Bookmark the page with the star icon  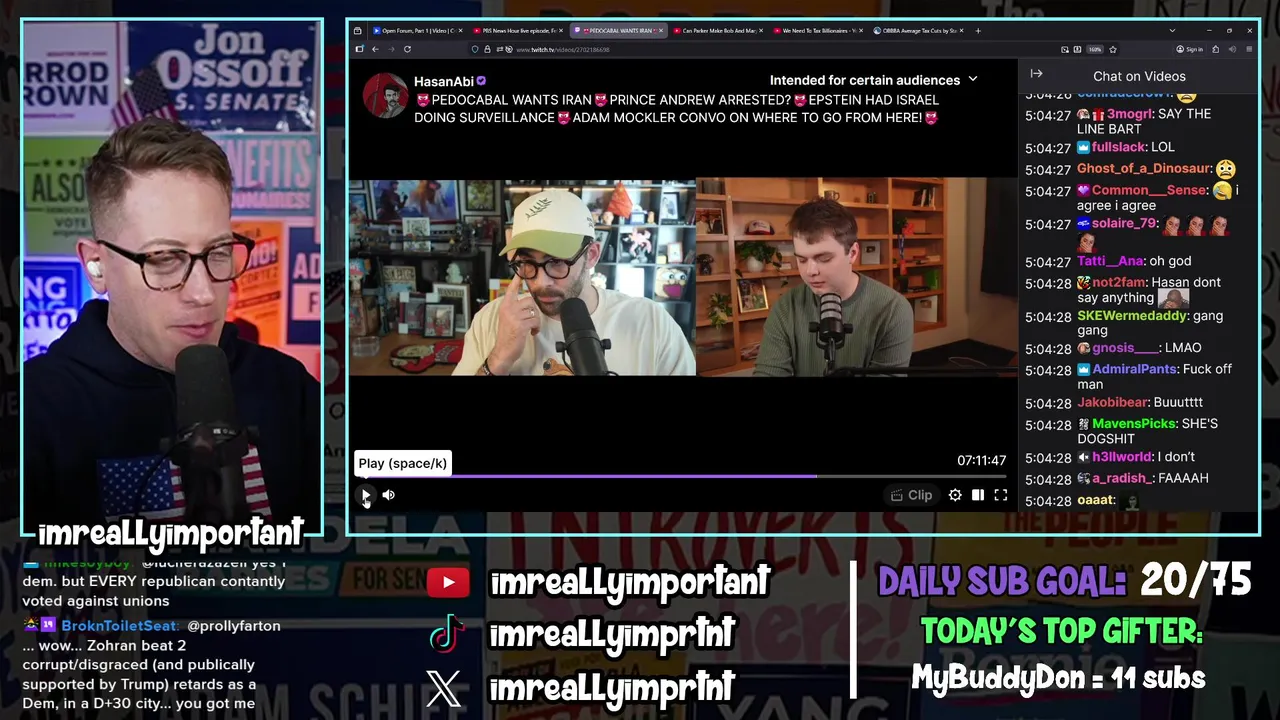click(x=1112, y=49)
